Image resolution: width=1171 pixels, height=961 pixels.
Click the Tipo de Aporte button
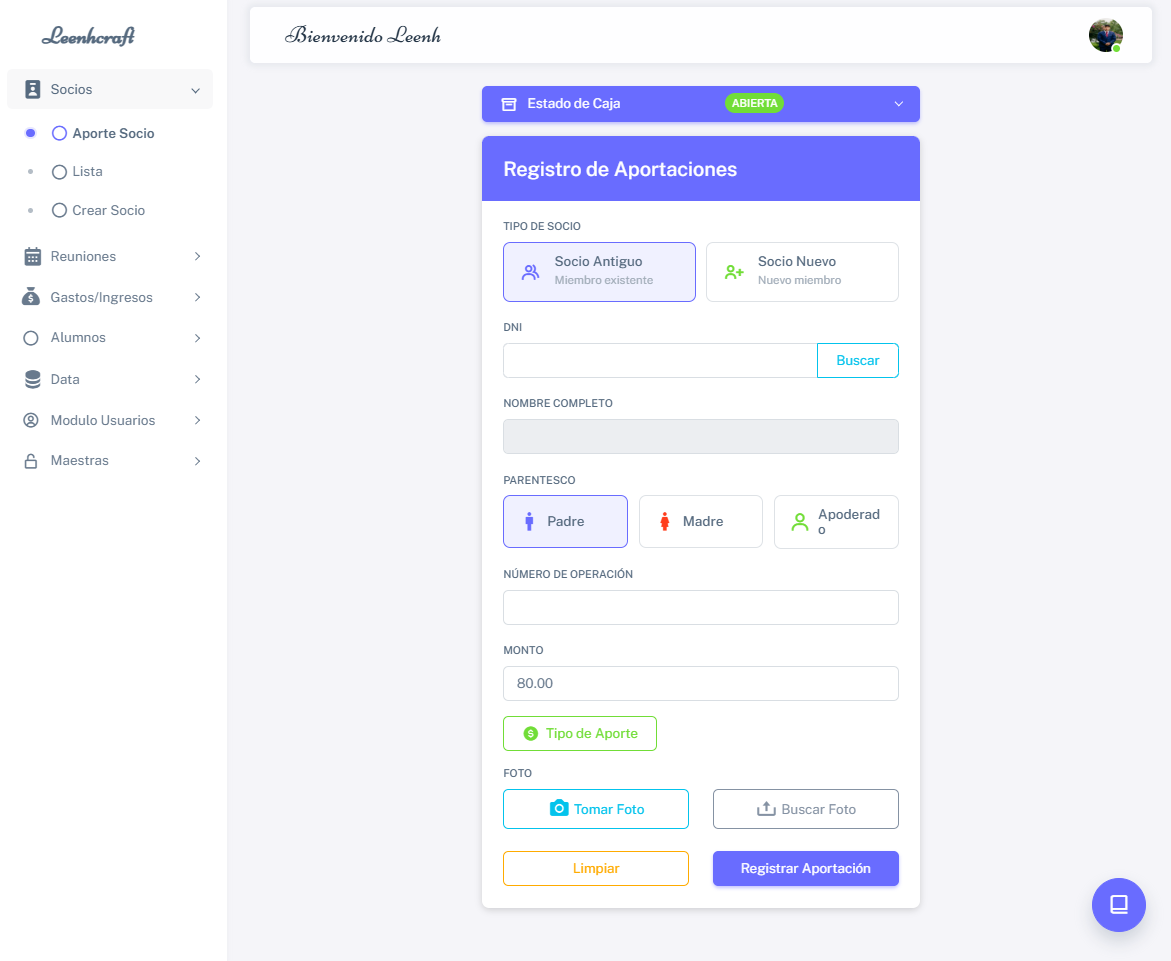click(x=580, y=733)
